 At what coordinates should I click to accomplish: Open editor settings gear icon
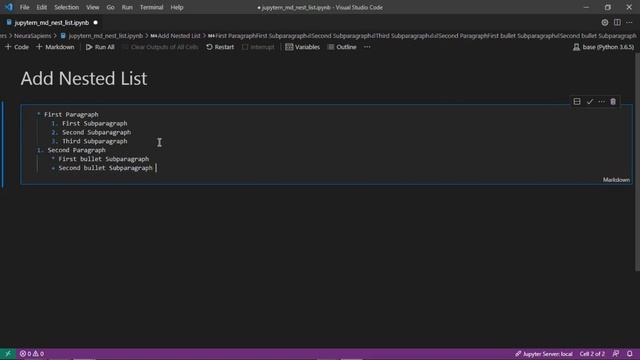tap(604, 23)
